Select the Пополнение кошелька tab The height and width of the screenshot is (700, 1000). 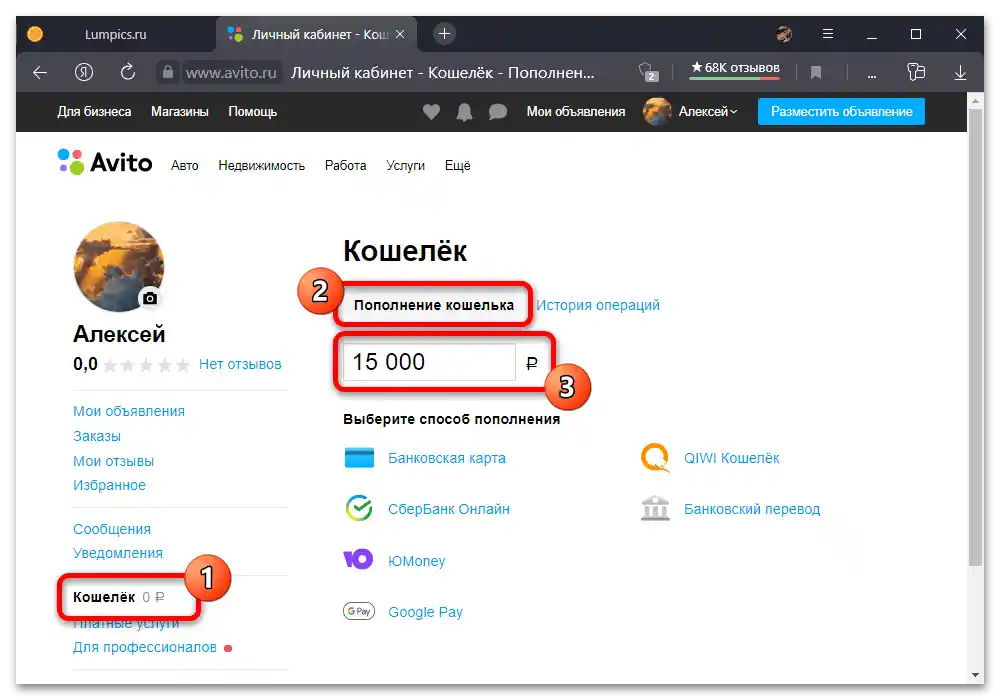pyautogui.click(x=434, y=305)
